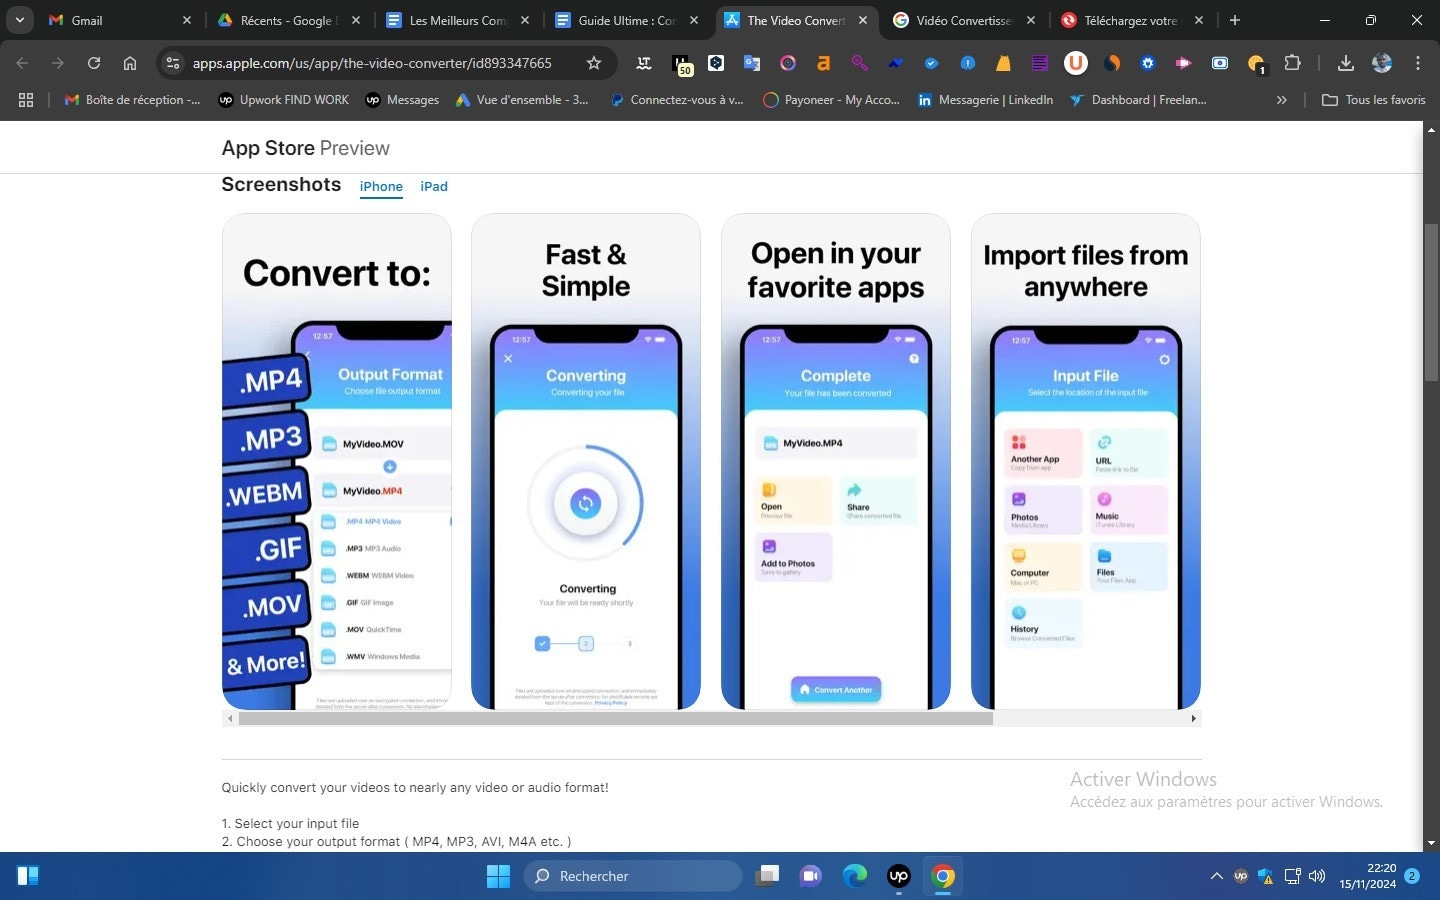Click the App Store Preview heading link
Image resolution: width=1440 pixels, height=900 pixels.
305,148
